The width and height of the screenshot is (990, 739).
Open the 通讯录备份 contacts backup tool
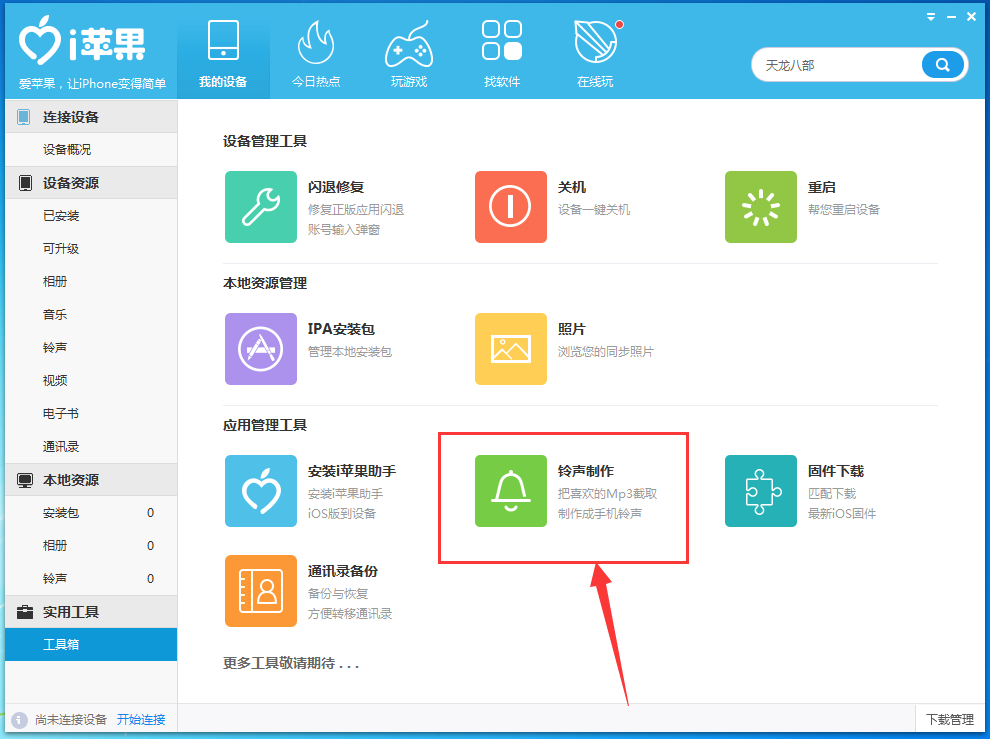(261, 591)
